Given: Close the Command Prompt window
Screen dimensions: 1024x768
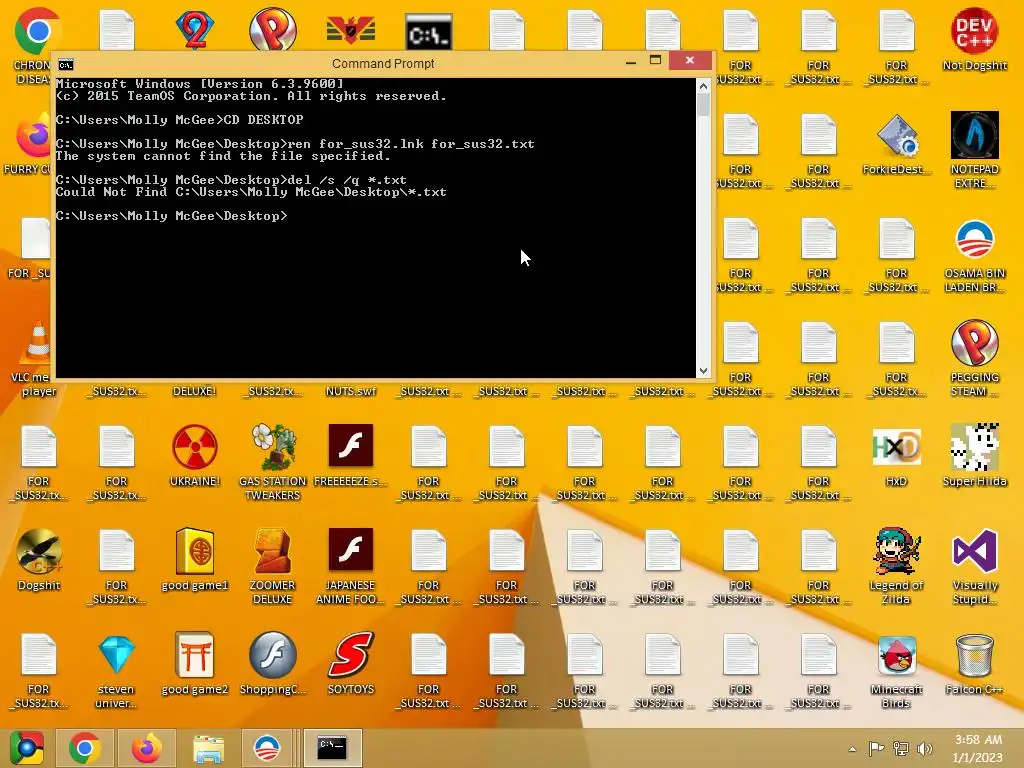Looking at the screenshot, I should pos(690,61).
